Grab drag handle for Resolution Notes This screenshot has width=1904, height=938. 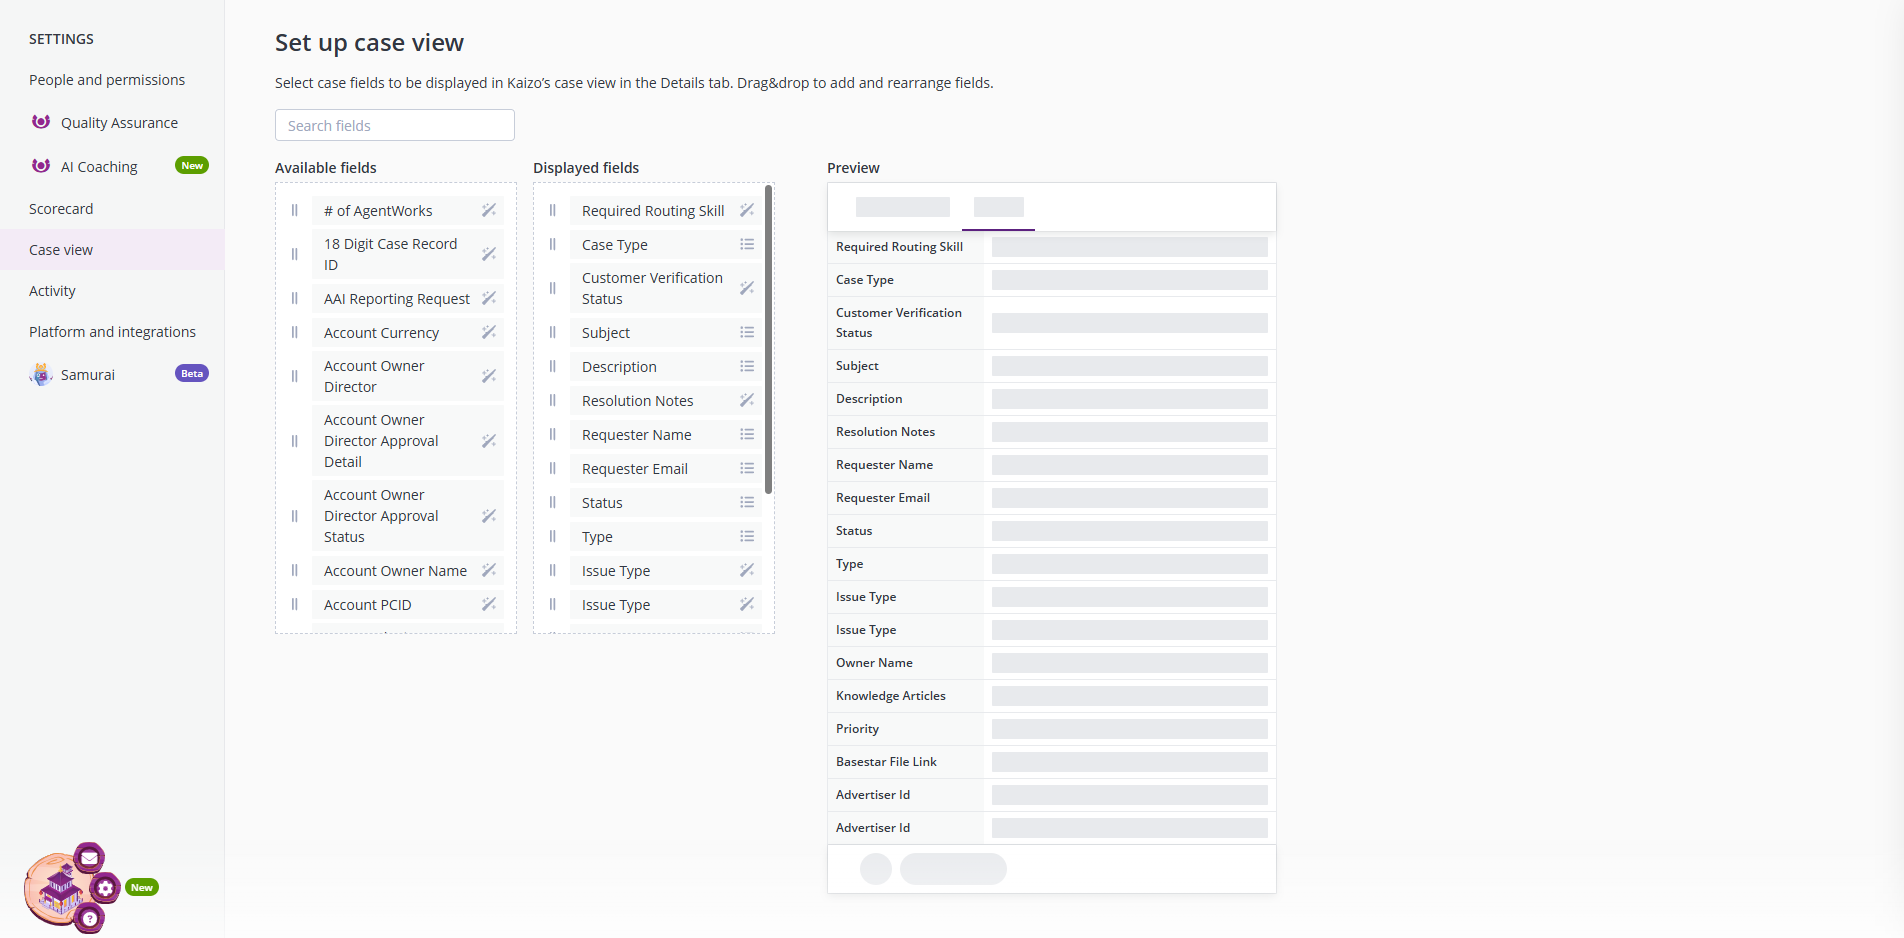click(x=552, y=400)
